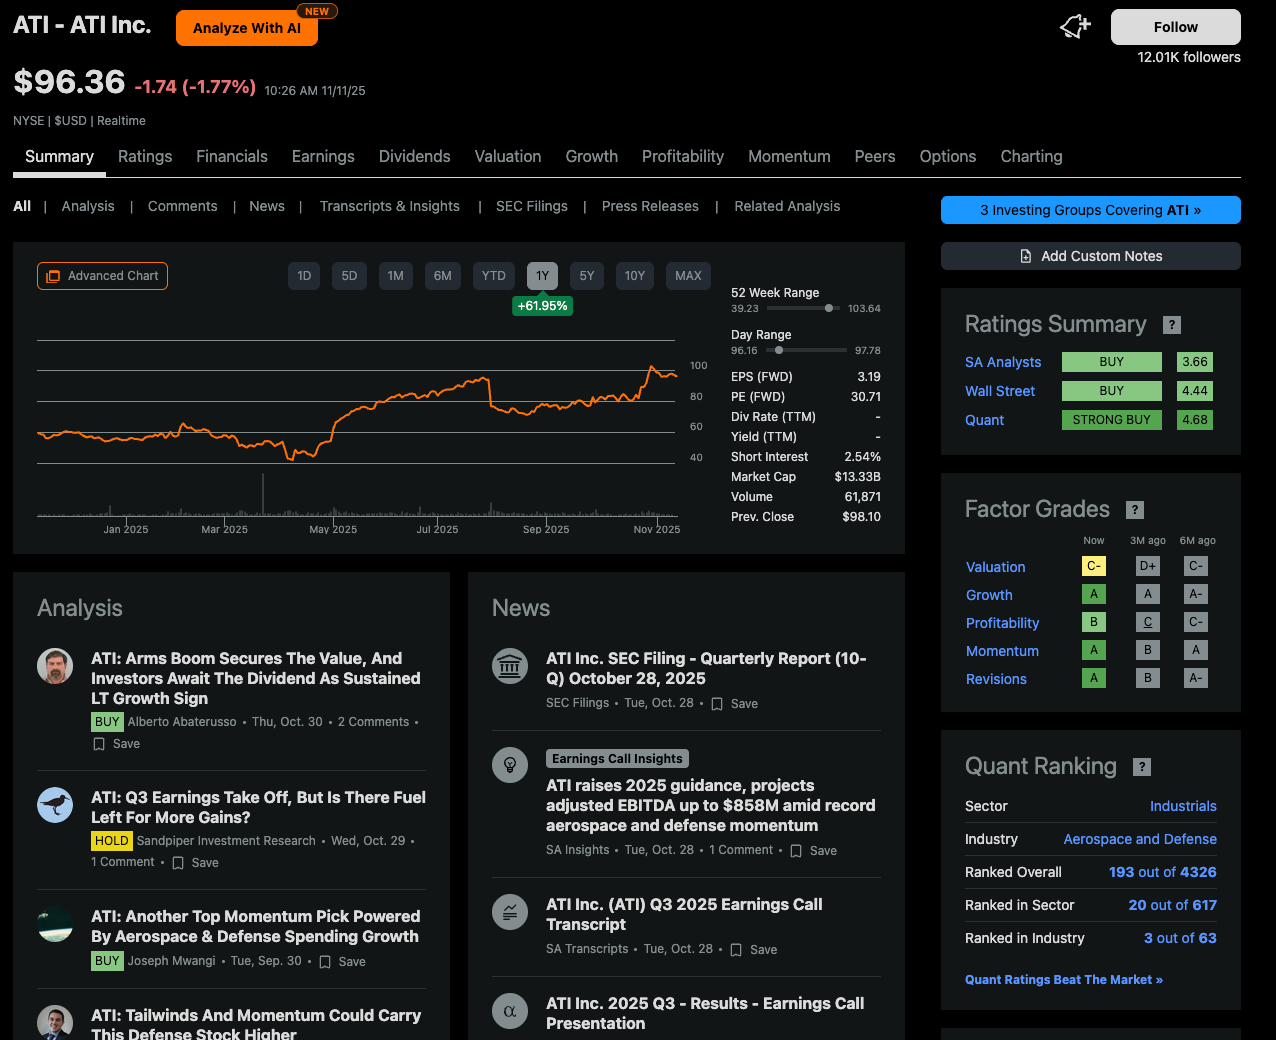This screenshot has height=1040, width=1276.
Task: Select the 1M chart range
Action: [x=396, y=276]
